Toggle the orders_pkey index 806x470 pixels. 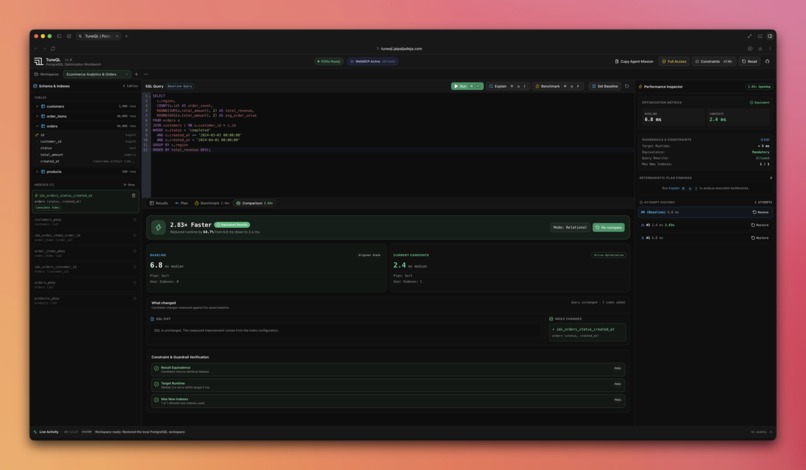click(x=135, y=282)
